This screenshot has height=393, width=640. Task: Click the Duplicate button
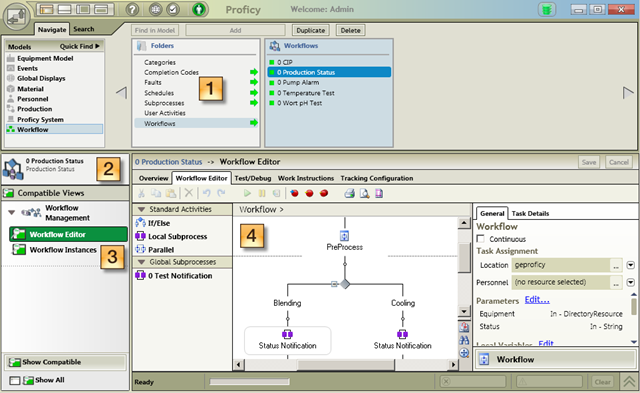coord(311,30)
